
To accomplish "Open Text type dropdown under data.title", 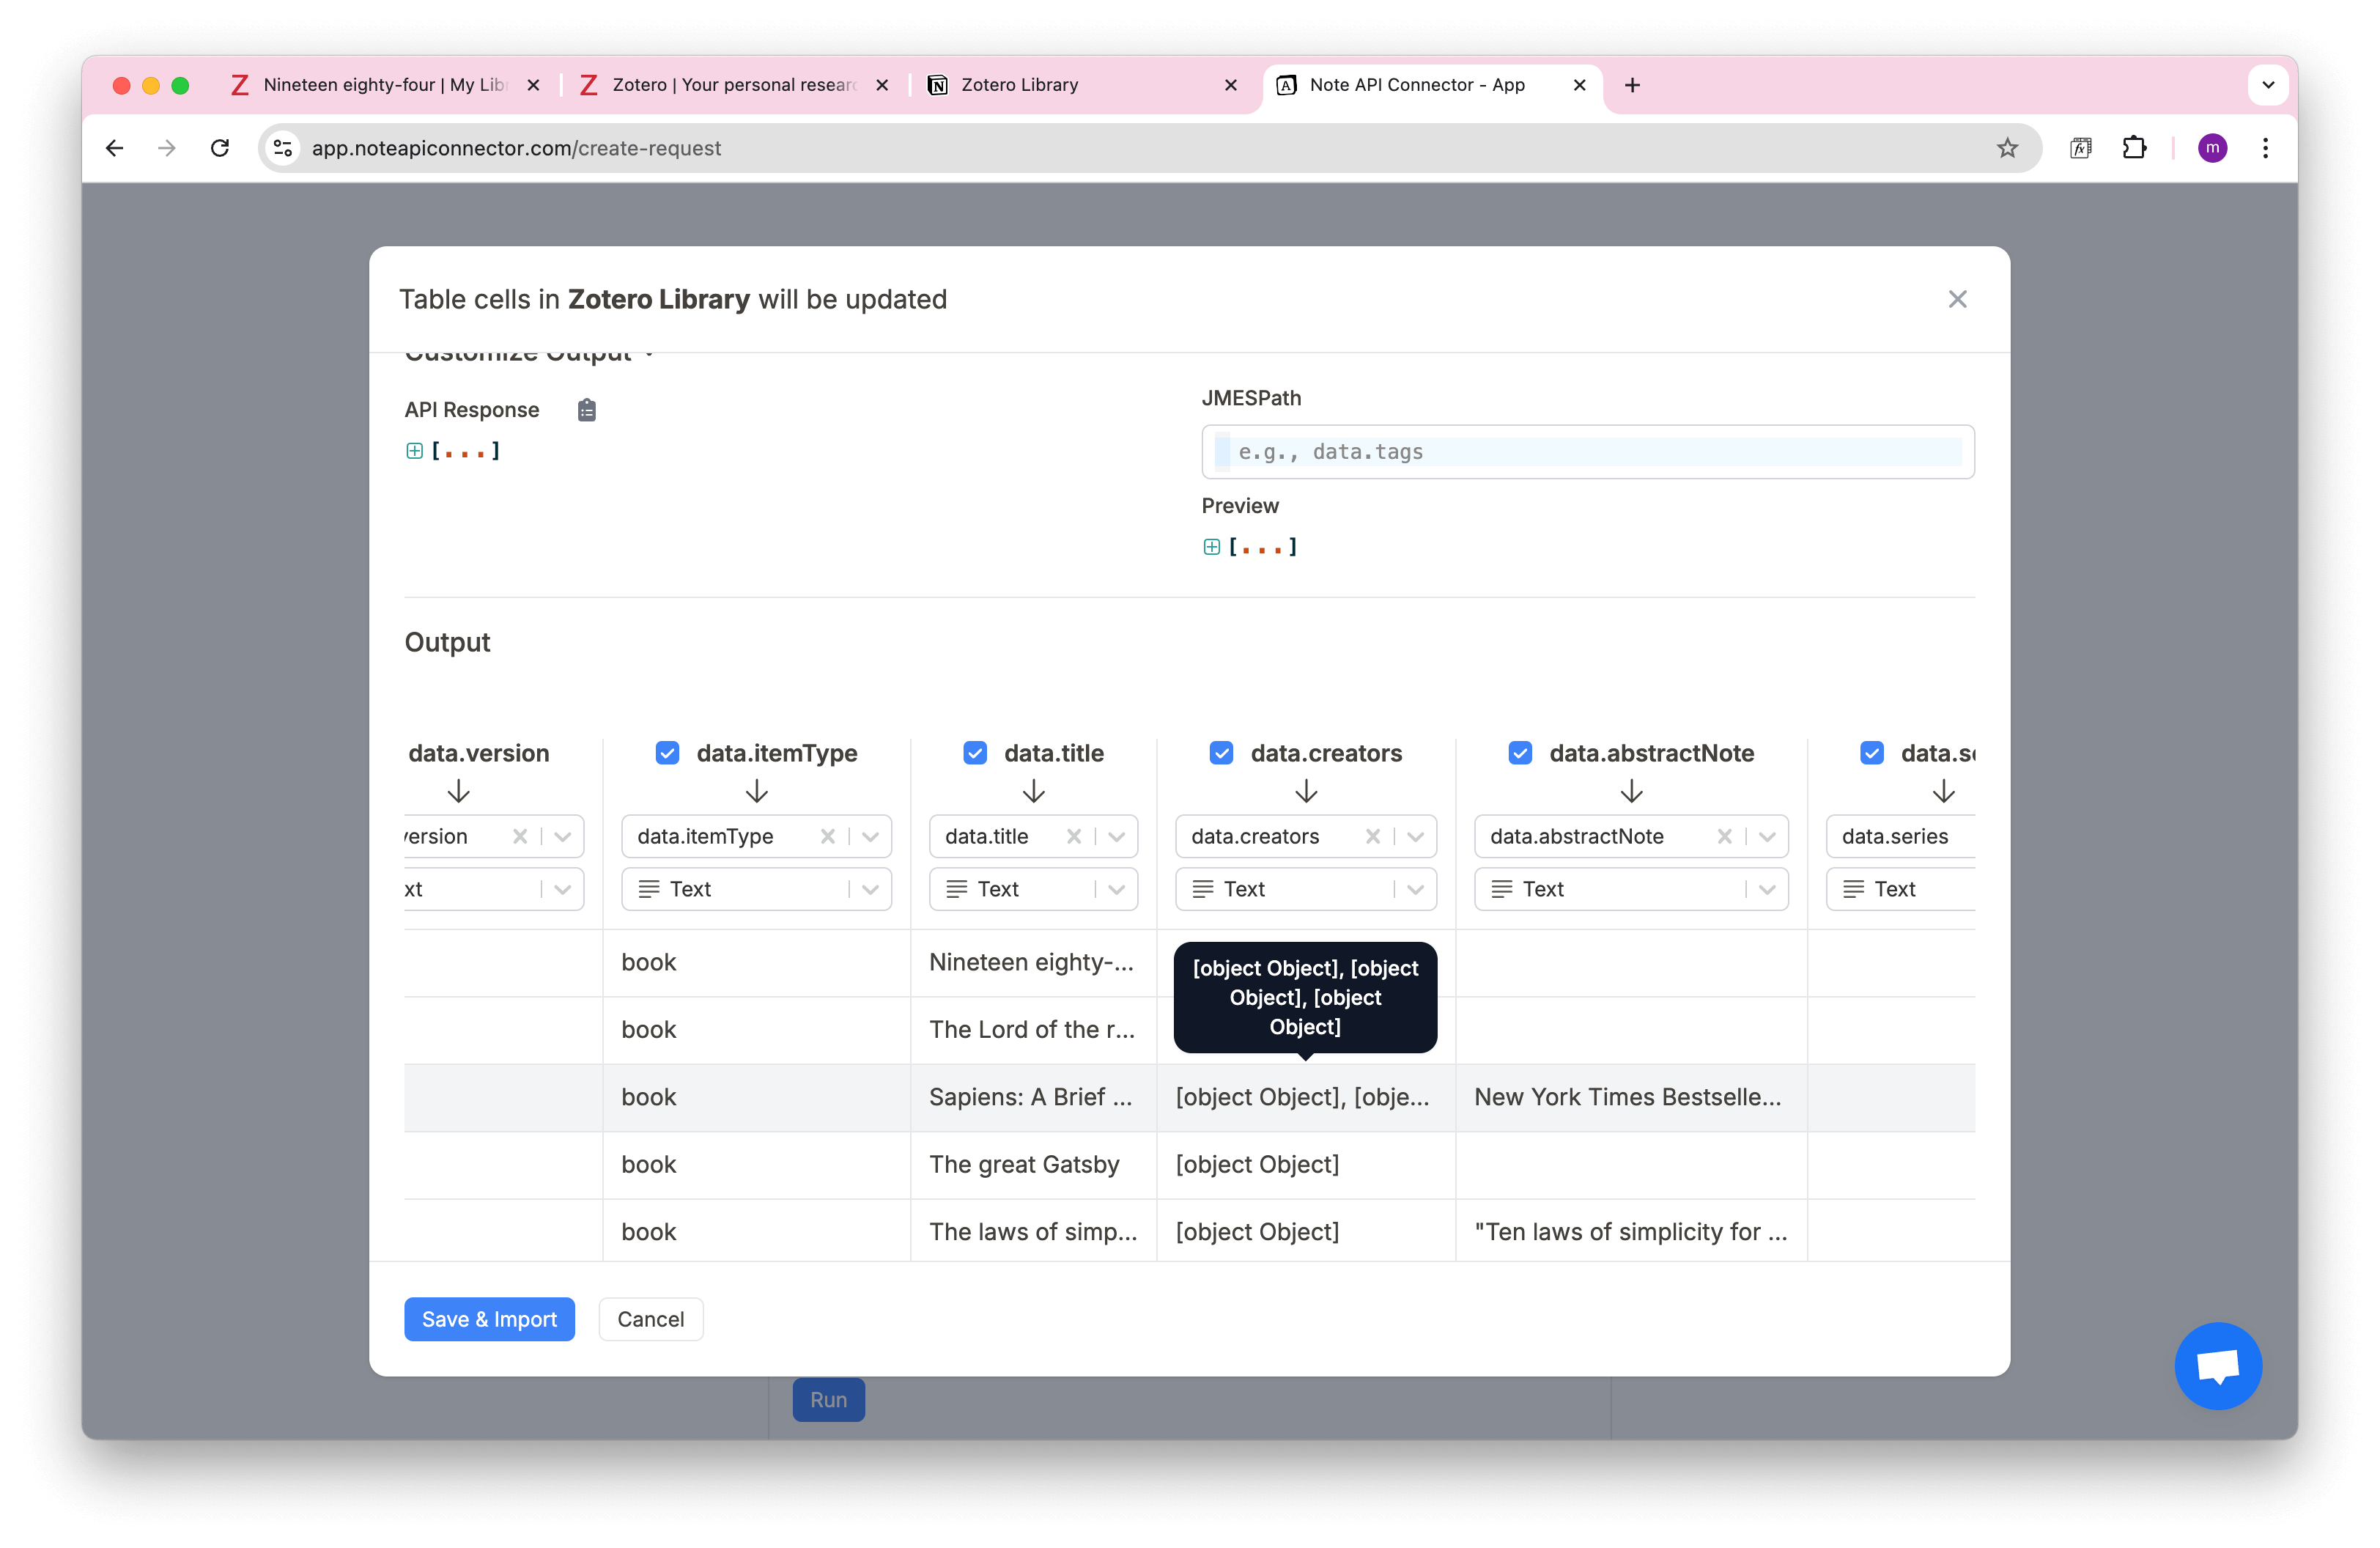I will coord(1033,889).
